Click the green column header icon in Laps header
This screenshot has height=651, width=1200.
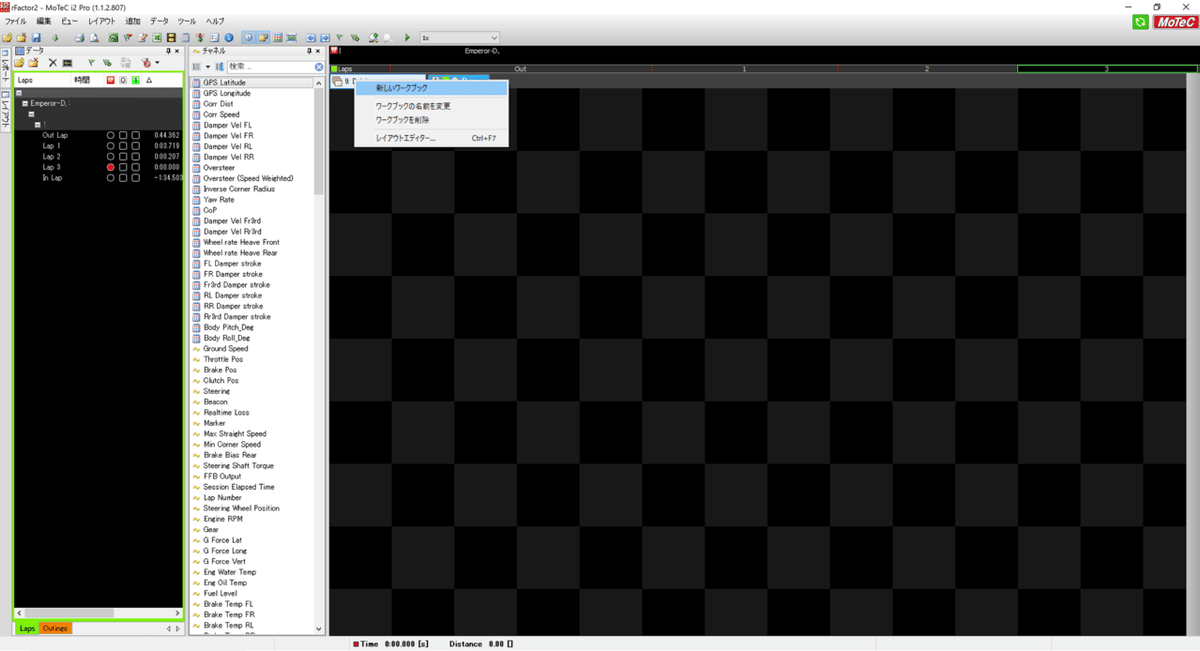tap(136, 79)
